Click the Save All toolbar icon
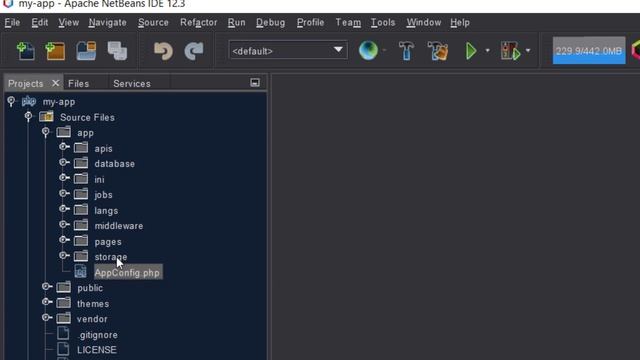This screenshot has width=640, height=360. tap(118, 51)
